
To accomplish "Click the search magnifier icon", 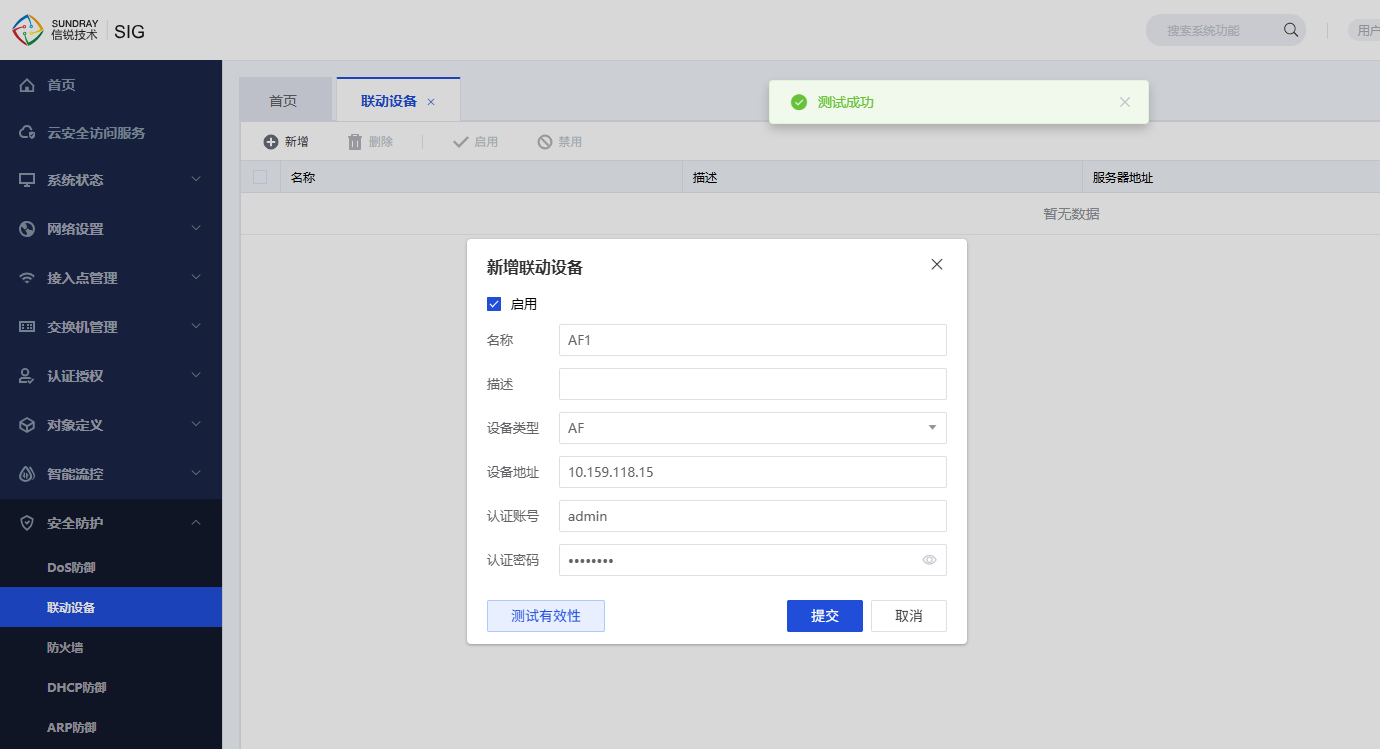I will 1291,30.
